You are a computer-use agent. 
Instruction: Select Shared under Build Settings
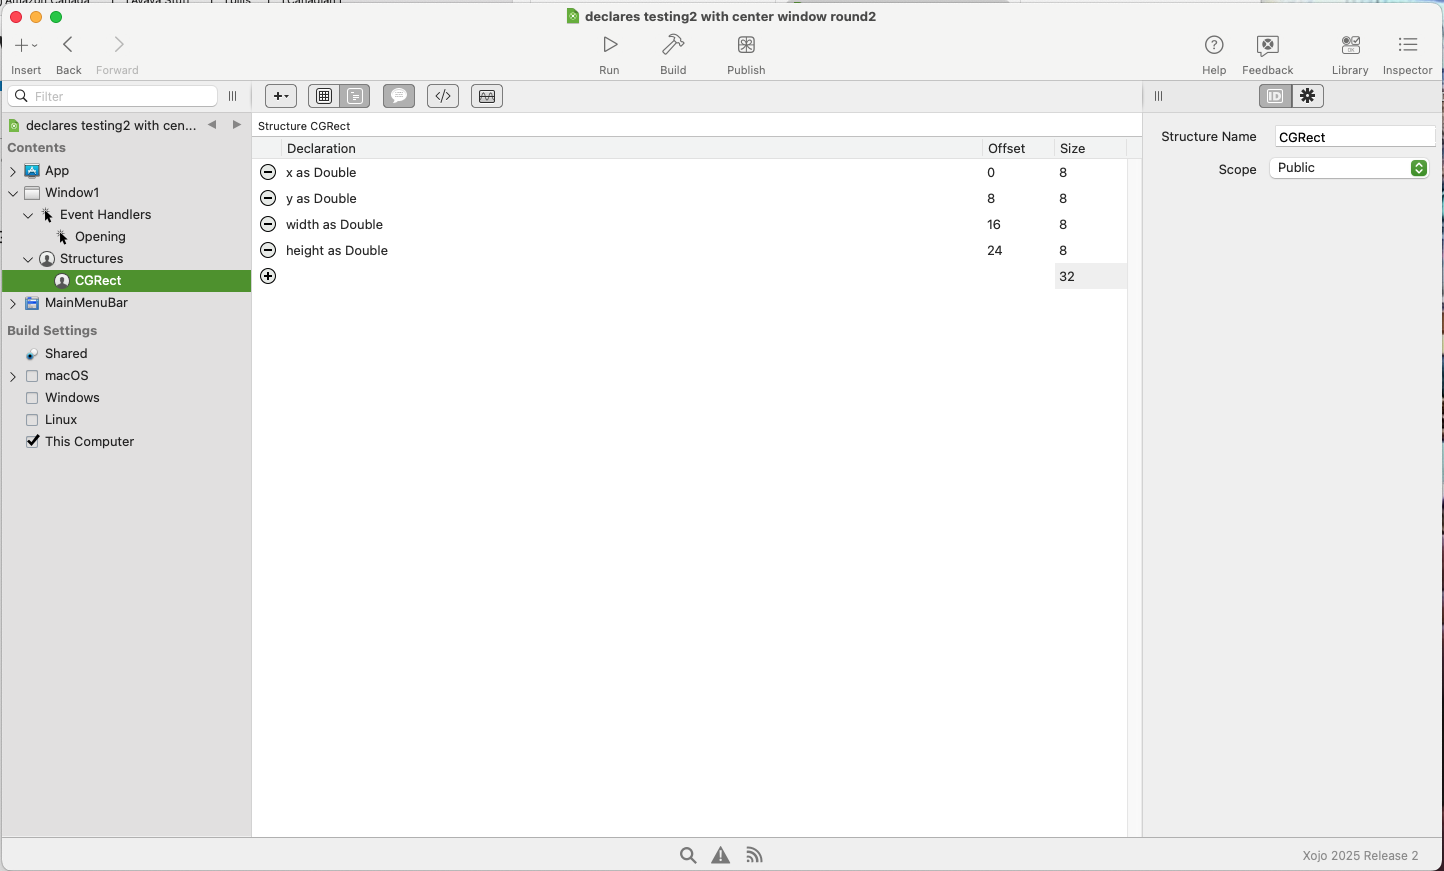pyautogui.click(x=66, y=354)
